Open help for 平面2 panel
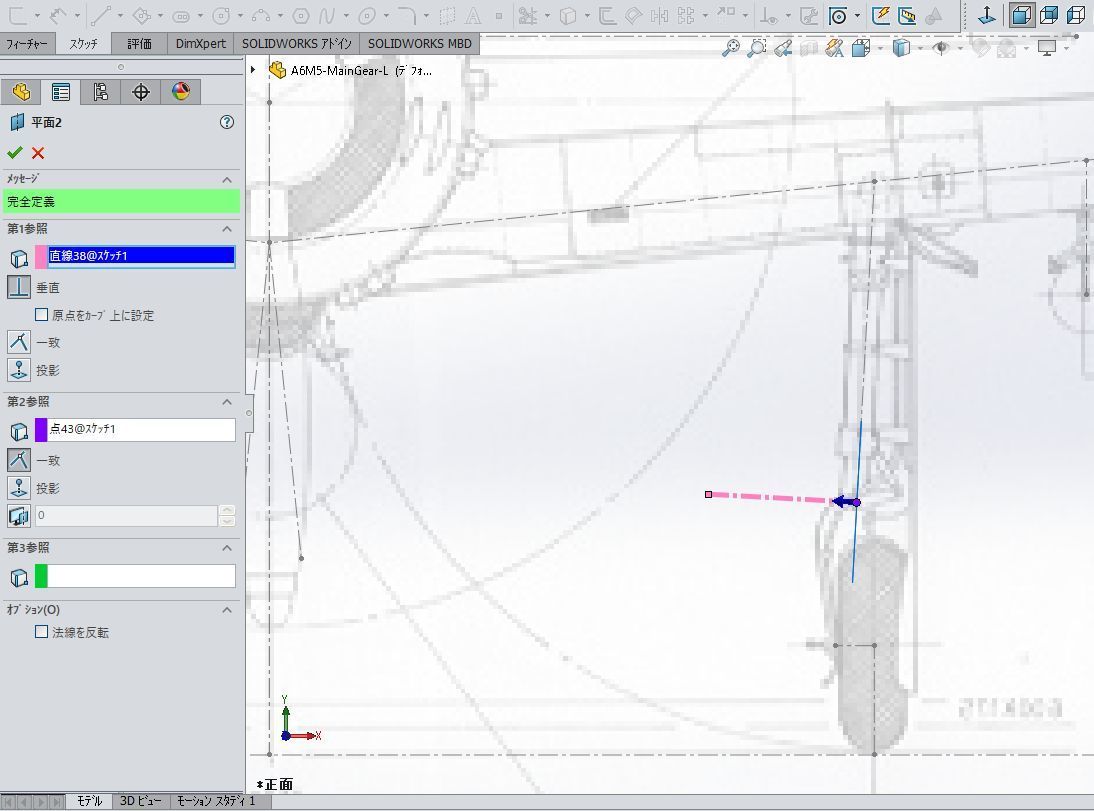Image resolution: width=1094 pixels, height=811 pixels. pyautogui.click(x=227, y=122)
